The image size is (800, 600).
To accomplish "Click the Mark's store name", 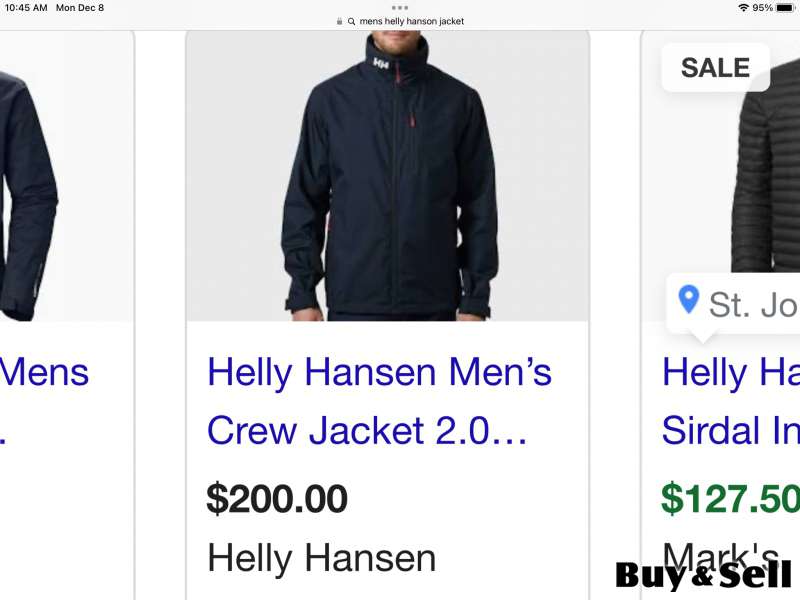I will click(x=720, y=554).
